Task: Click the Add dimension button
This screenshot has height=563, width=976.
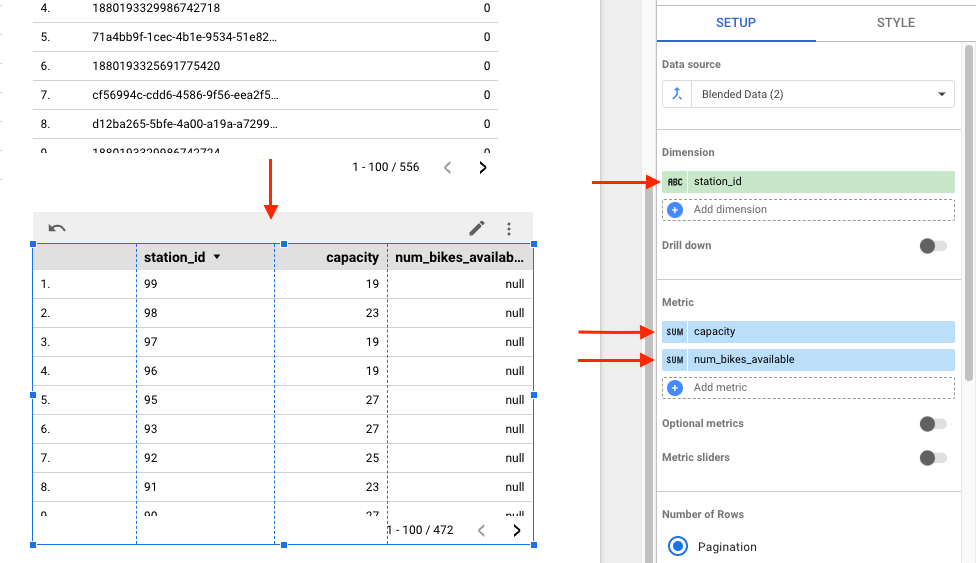Action: (x=808, y=210)
